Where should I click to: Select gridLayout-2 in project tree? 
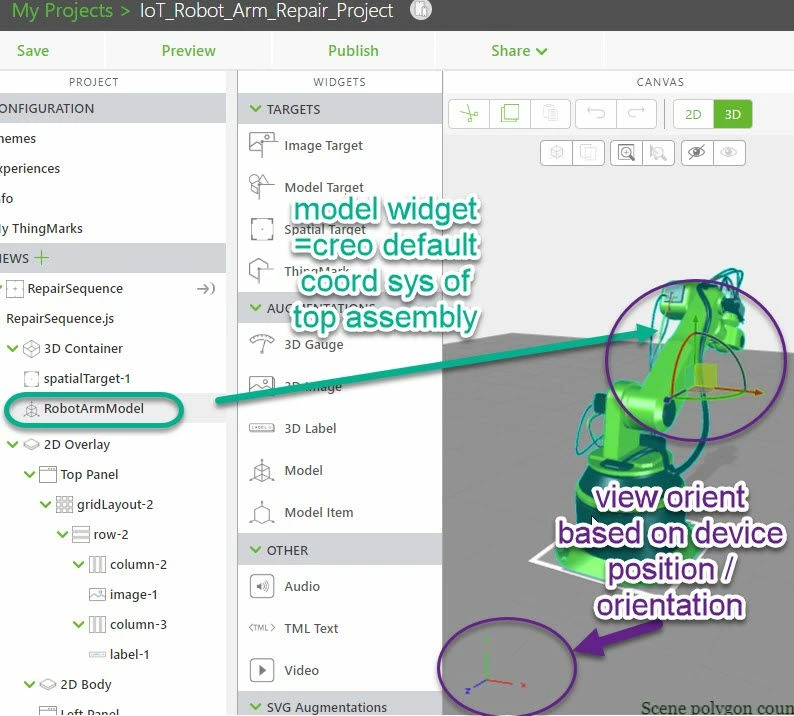115,504
